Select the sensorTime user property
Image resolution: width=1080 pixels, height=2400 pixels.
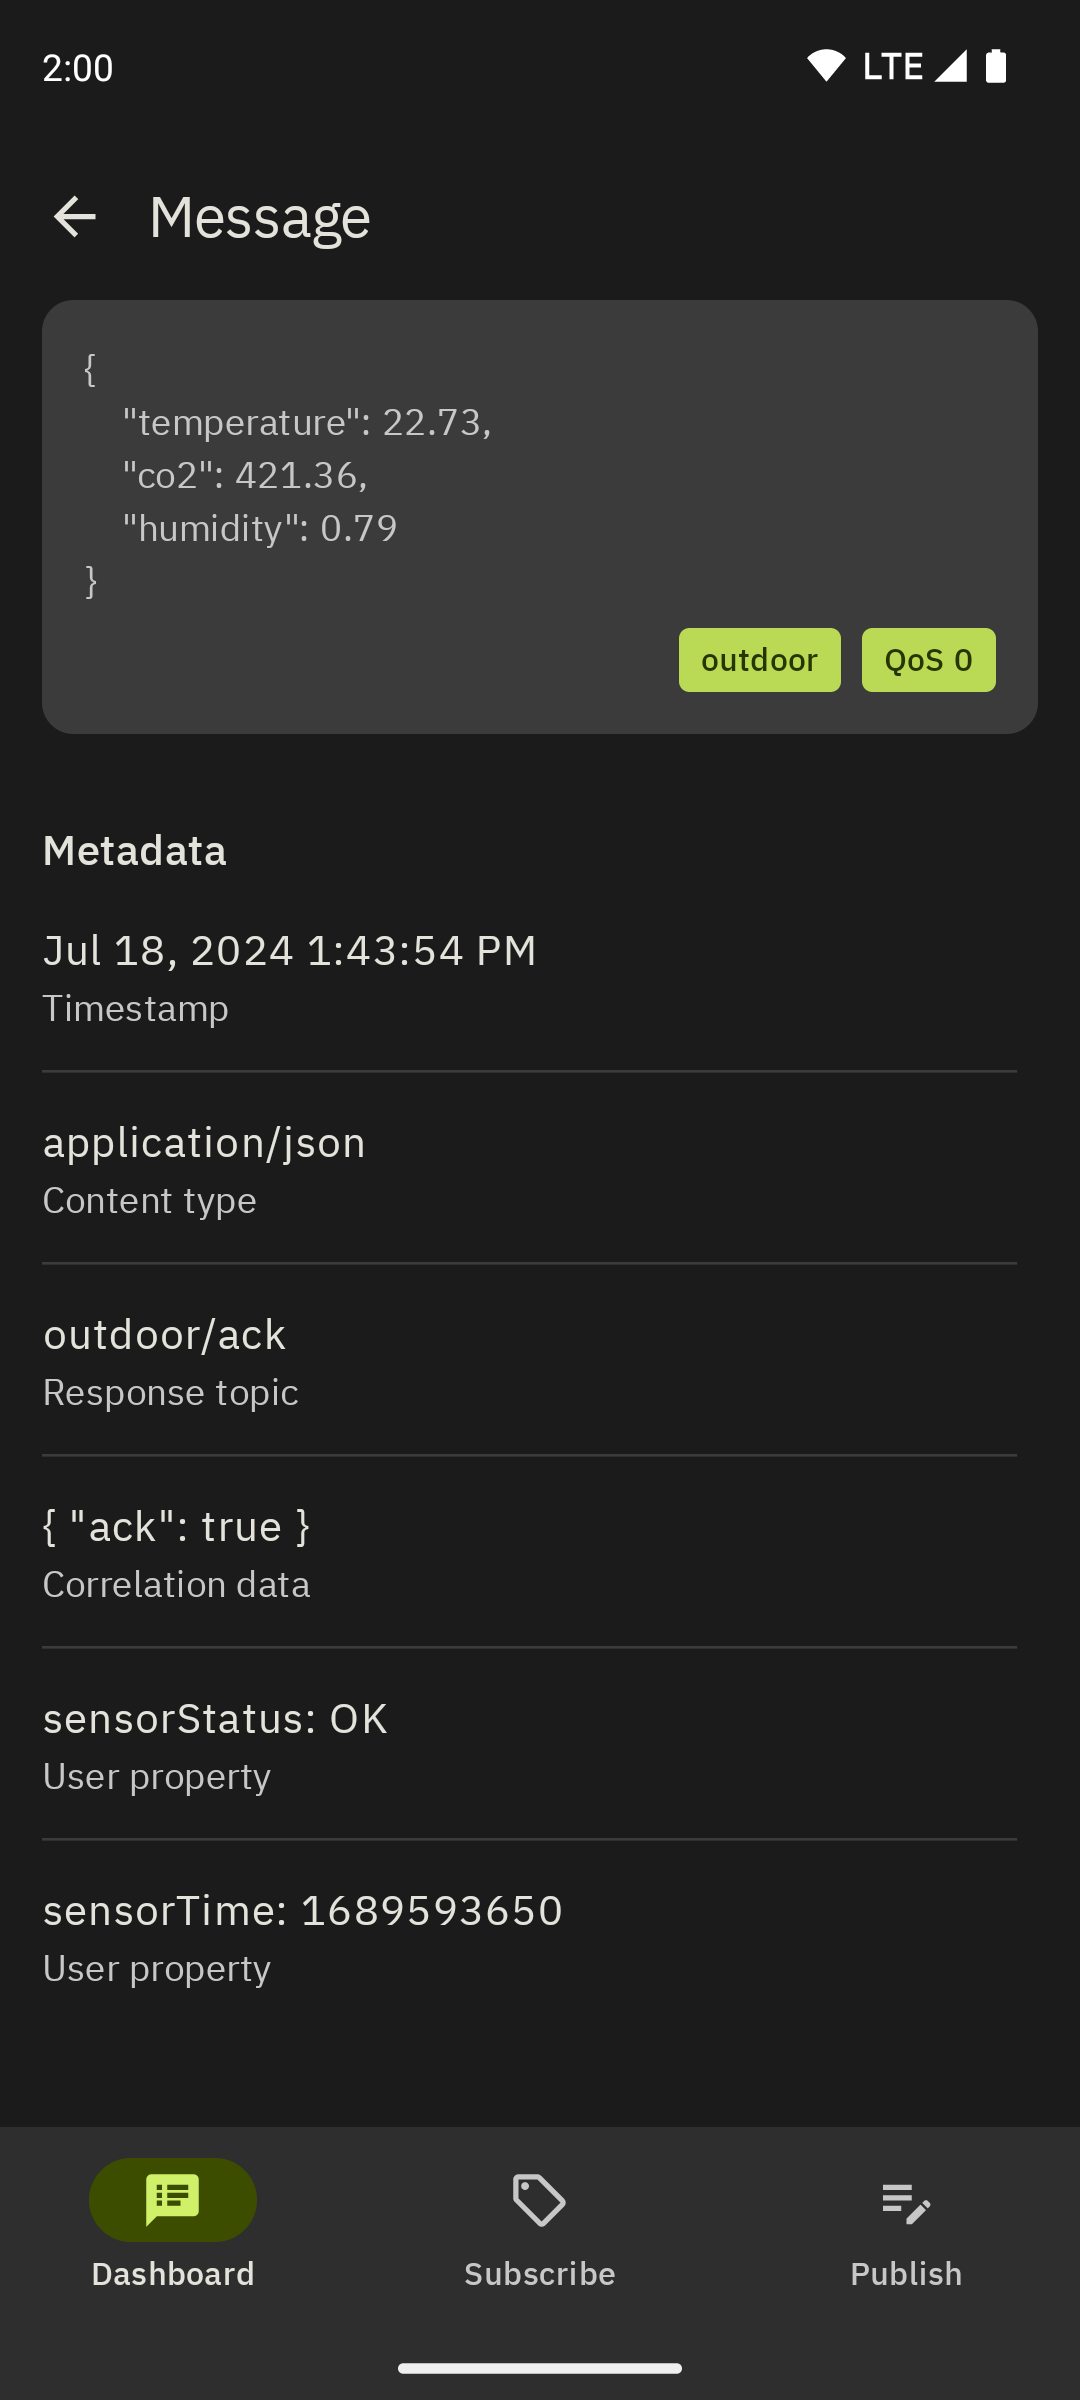529,1937
